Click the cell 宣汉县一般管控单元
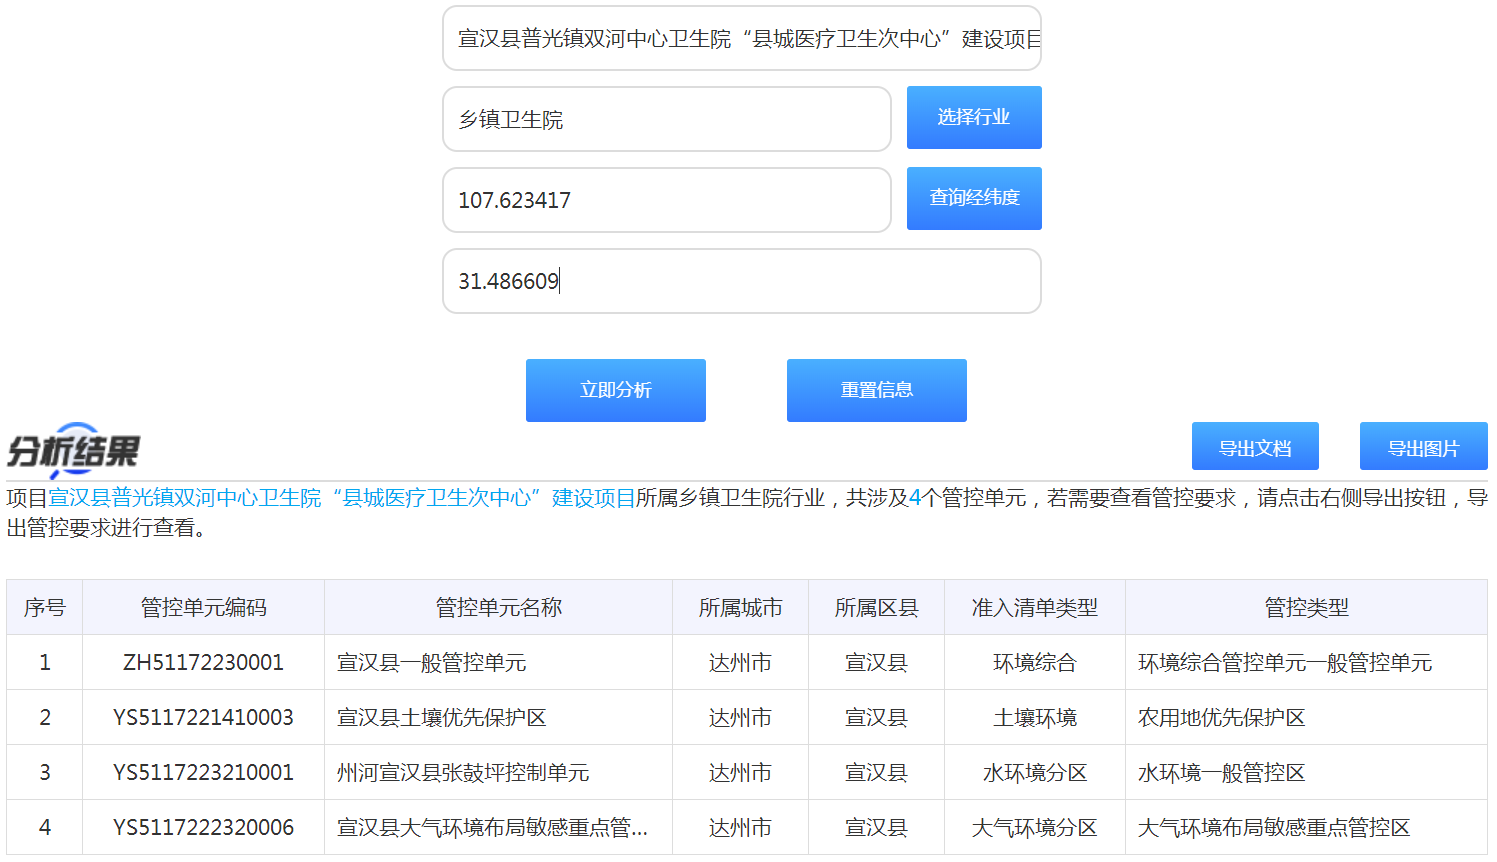This screenshot has height=862, width=1497. pos(499,662)
